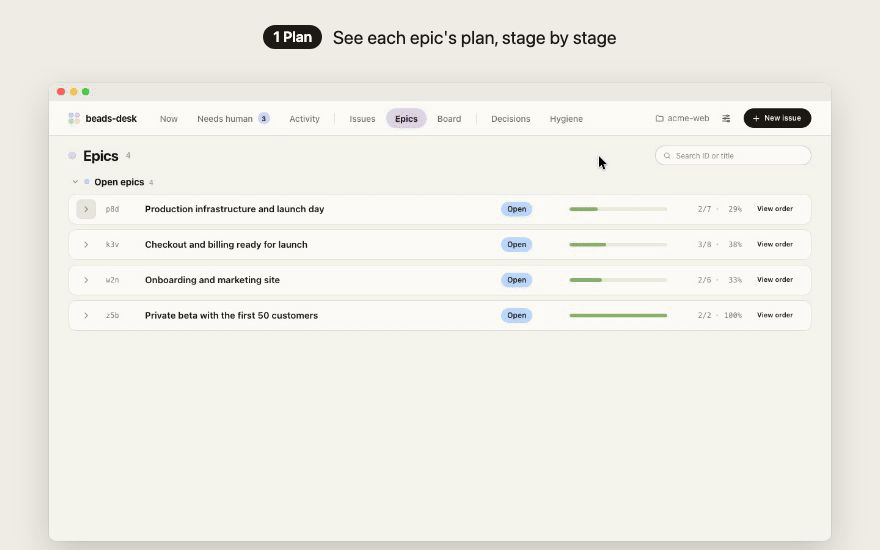Click the 38% completion value
The width and height of the screenshot is (880, 550).
click(x=735, y=245)
